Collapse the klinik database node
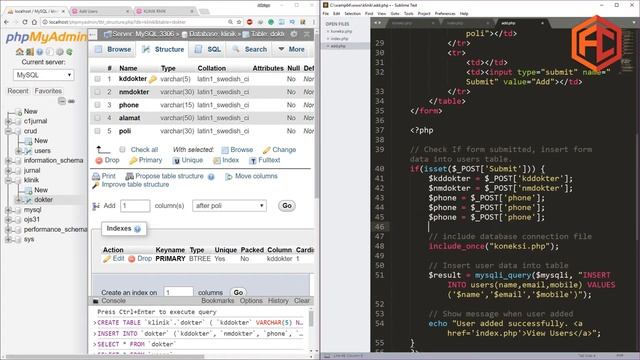The height and width of the screenshot is (360, 640). tap(9, 180)
